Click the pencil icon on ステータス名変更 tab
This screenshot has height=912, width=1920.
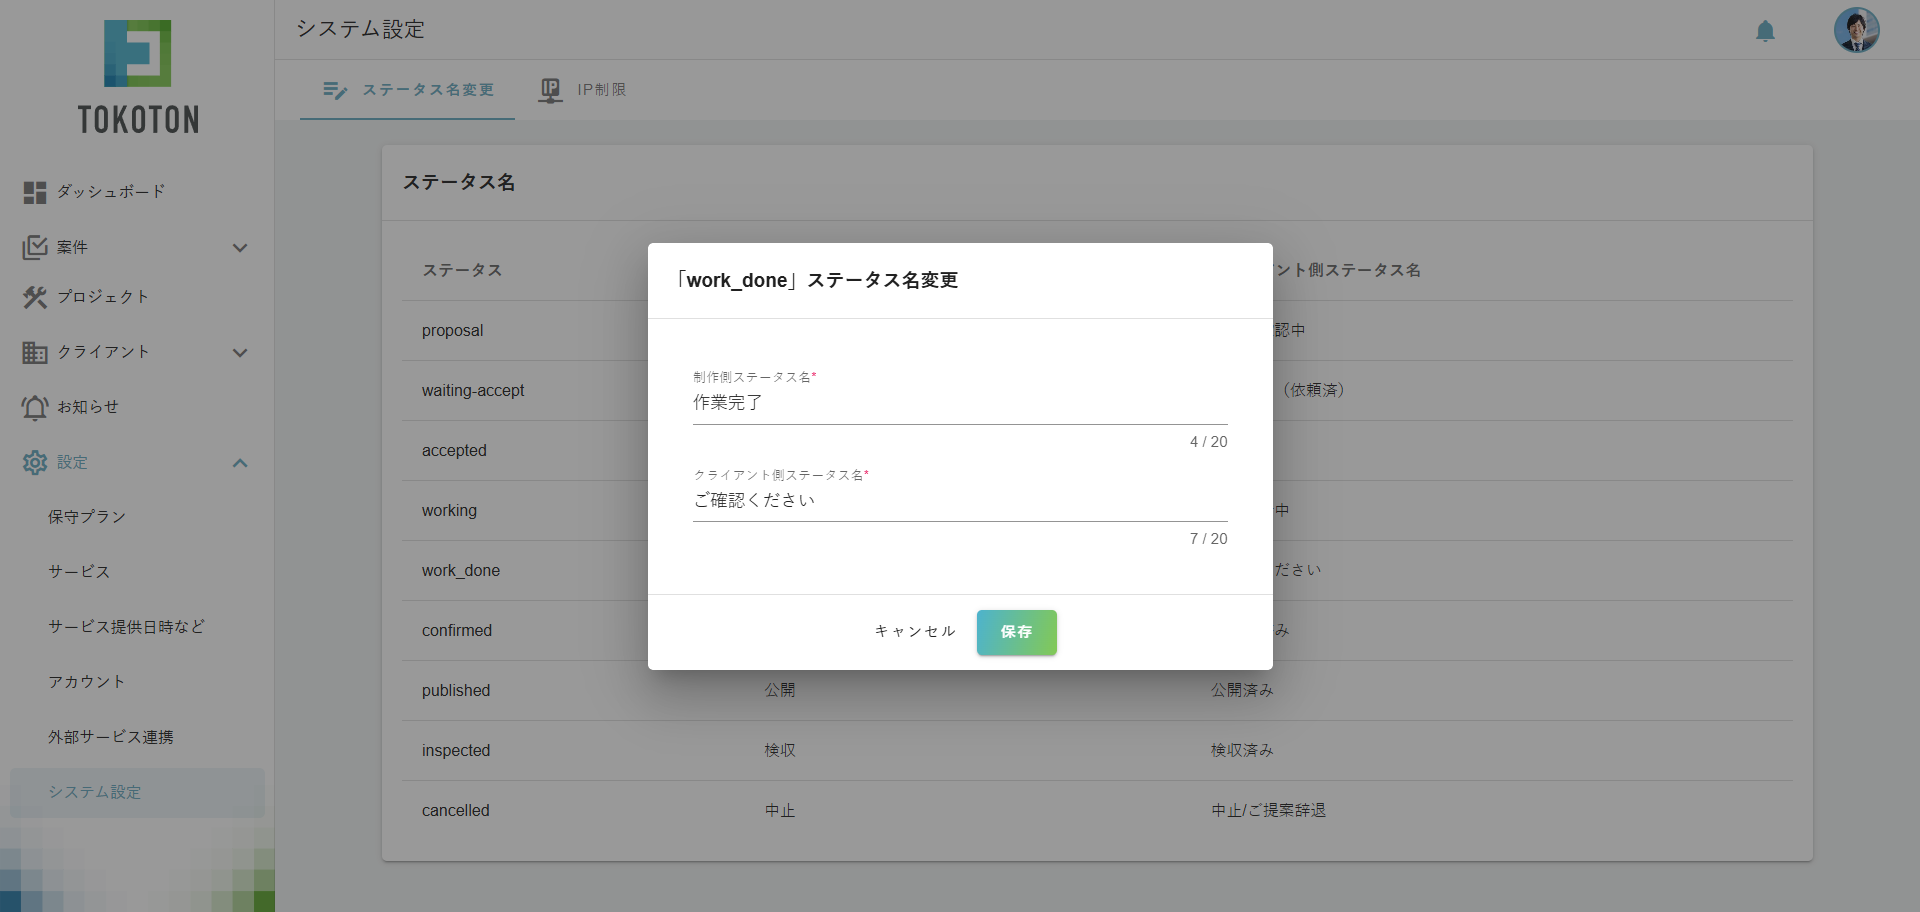click(334, 89)
